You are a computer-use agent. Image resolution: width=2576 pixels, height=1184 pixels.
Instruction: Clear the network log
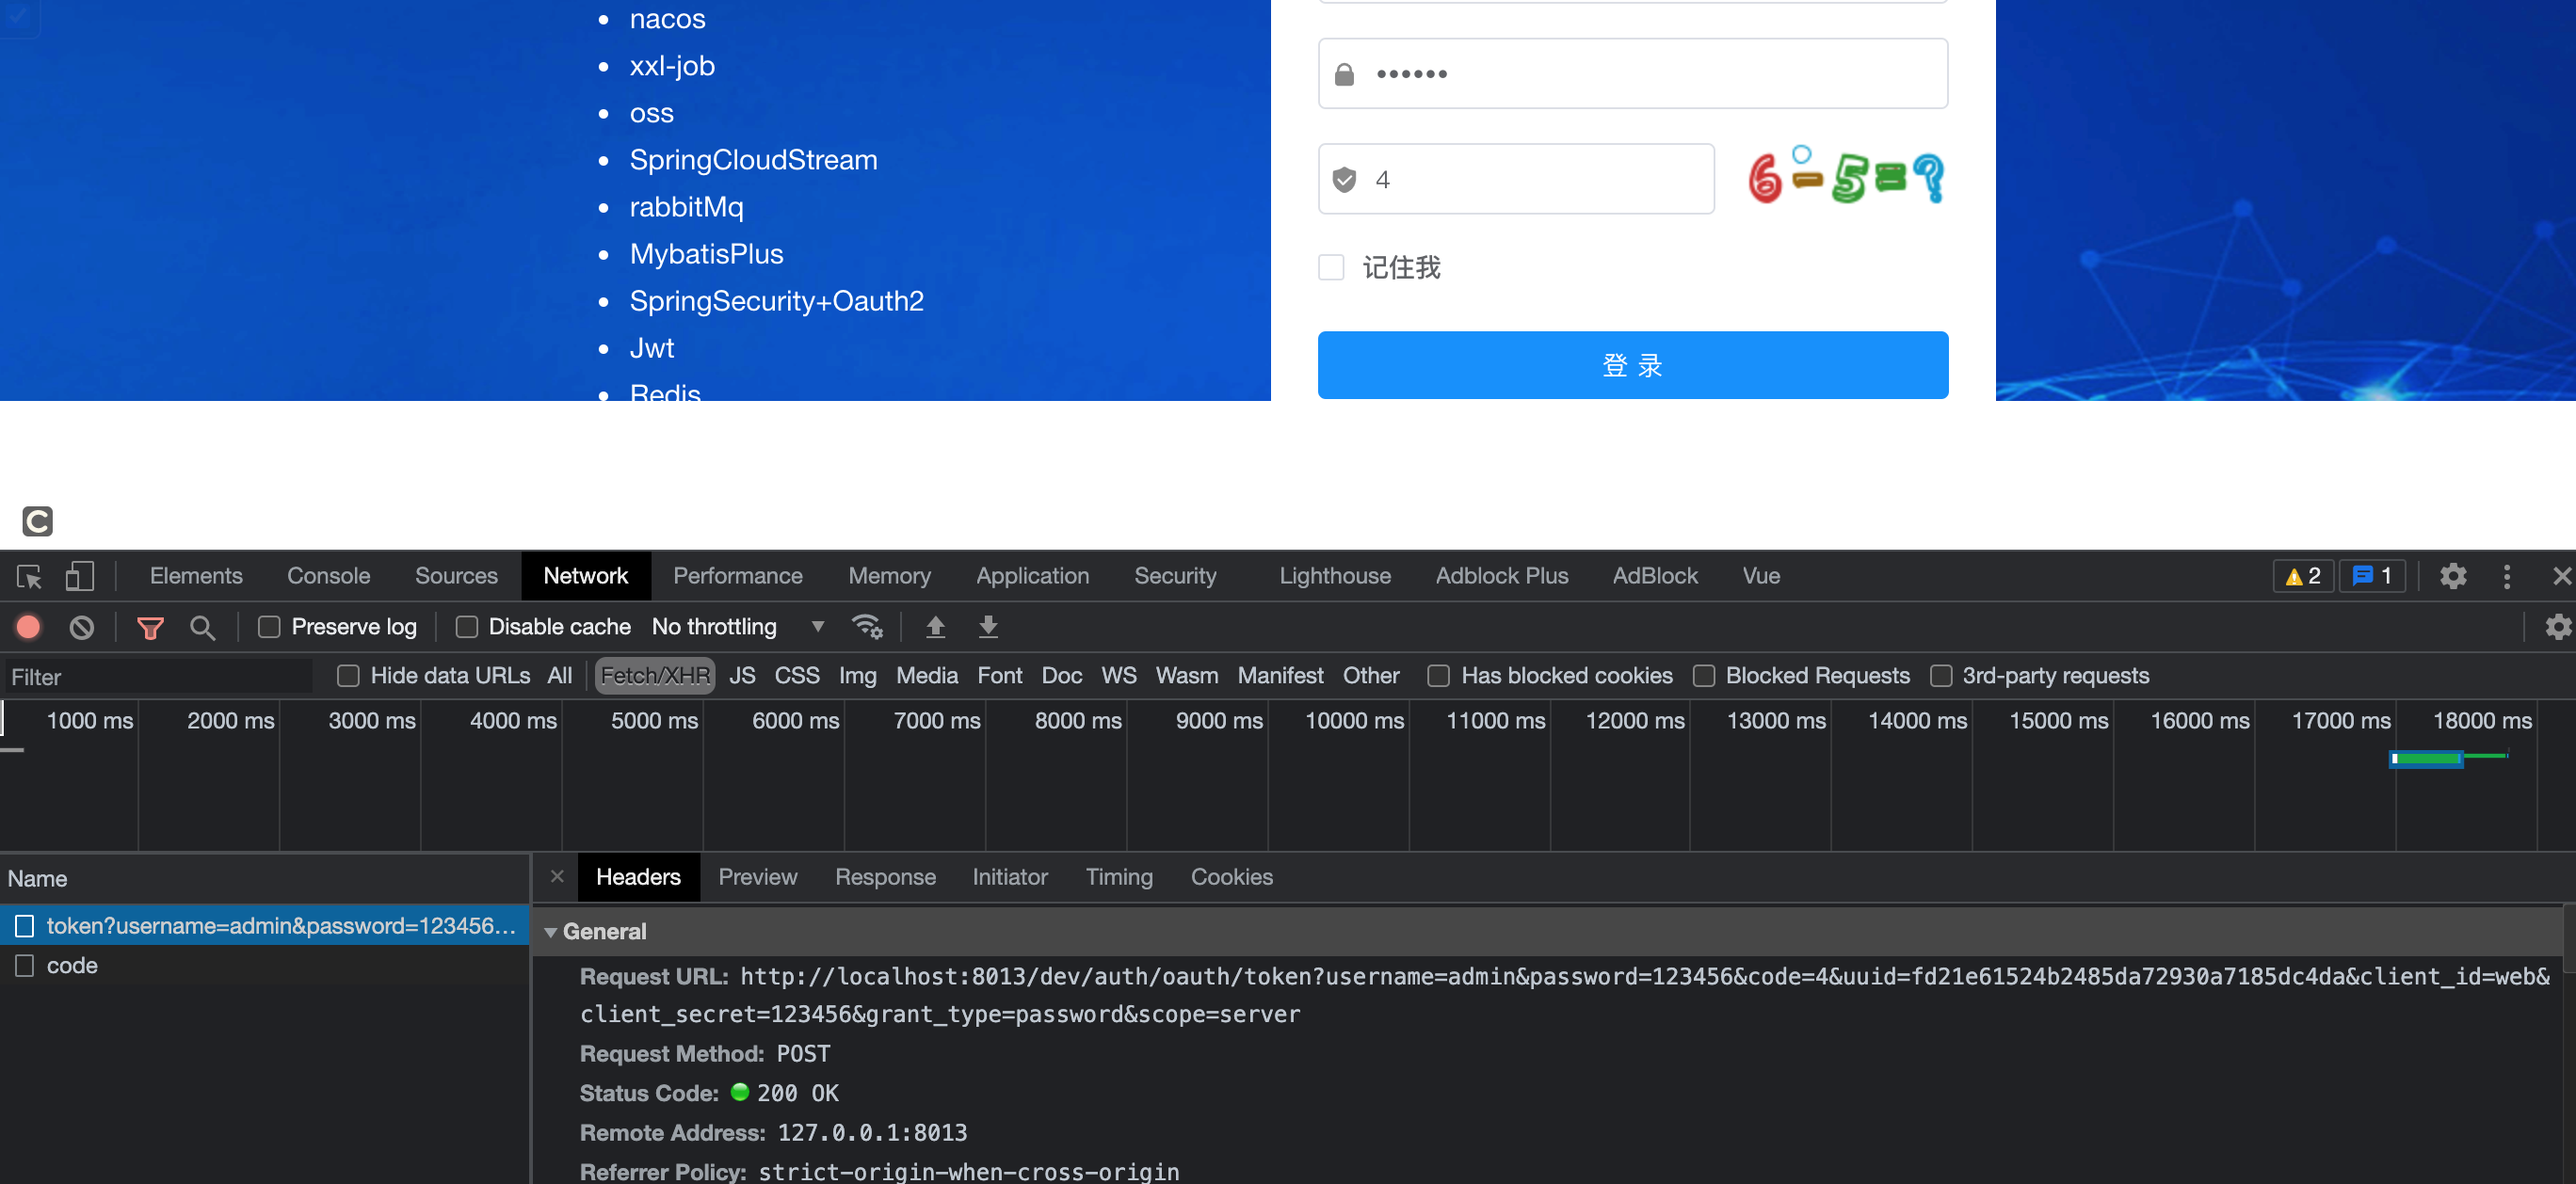pyautogui.click(x=82, y=627)
